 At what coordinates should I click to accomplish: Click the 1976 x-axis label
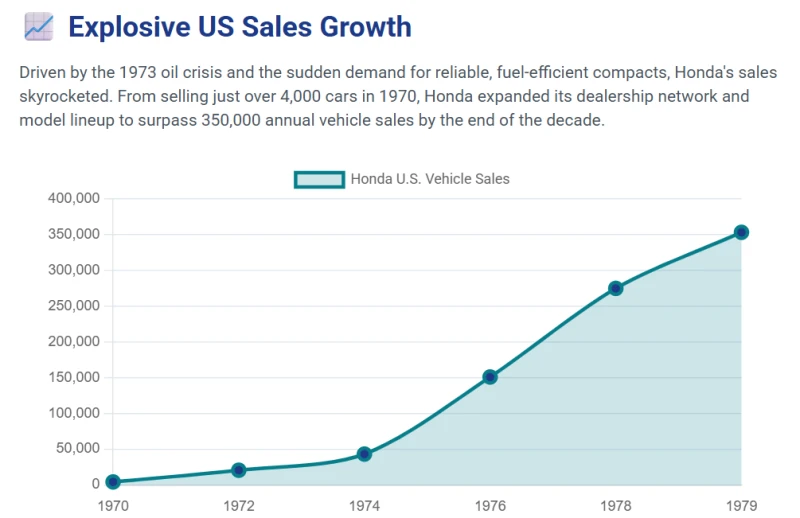(x=490, y=506)
